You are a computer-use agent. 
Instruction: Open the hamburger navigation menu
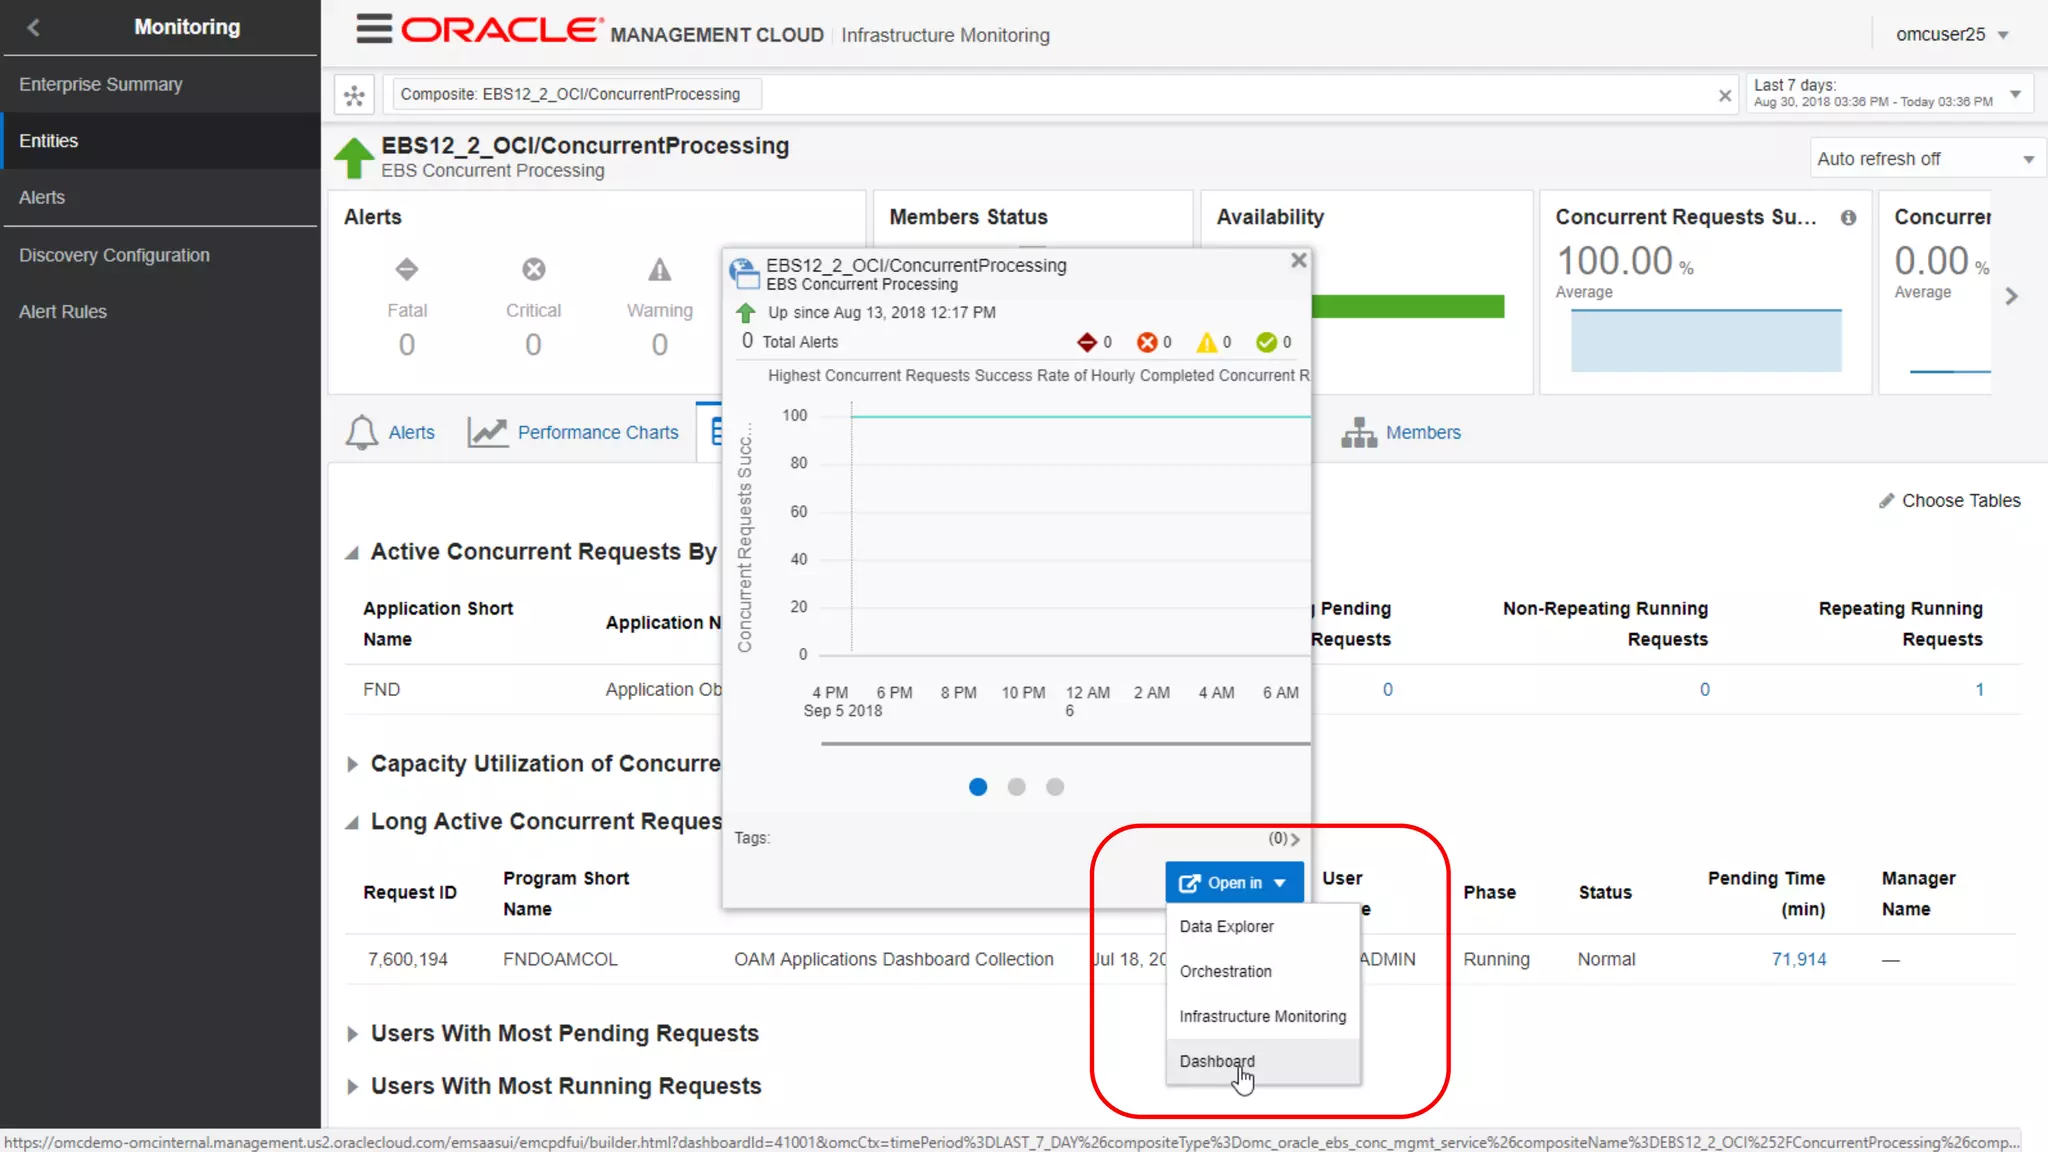click(374, 29)
